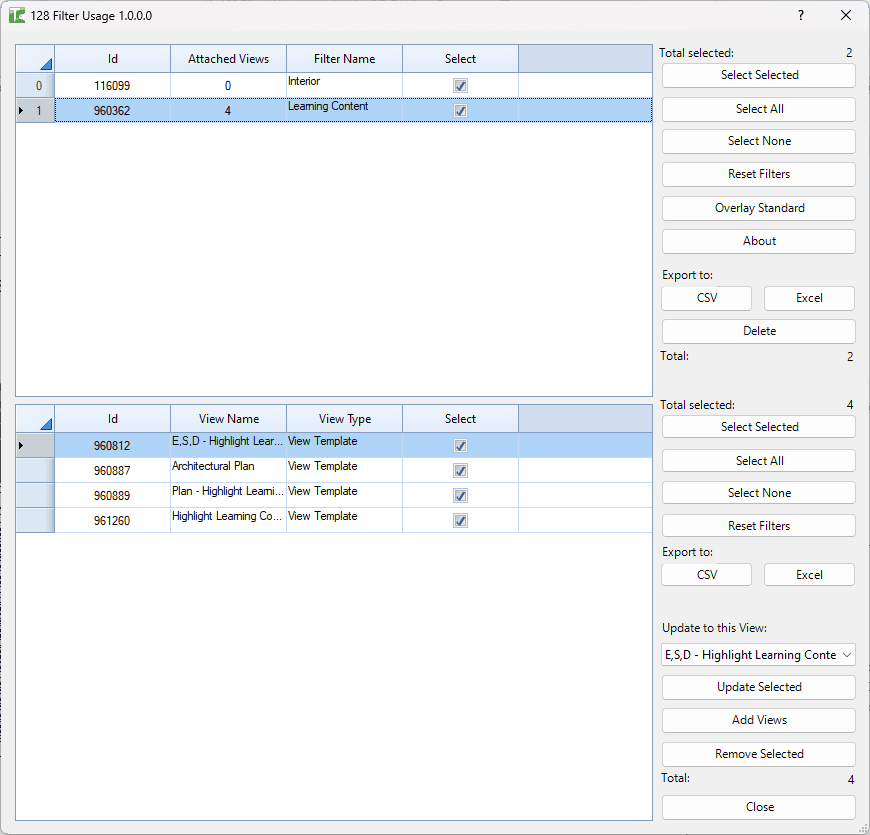Toggle Select checkbox for view 960812
The height and width of the screenshot is (835, 870).
tap(460, 446)
